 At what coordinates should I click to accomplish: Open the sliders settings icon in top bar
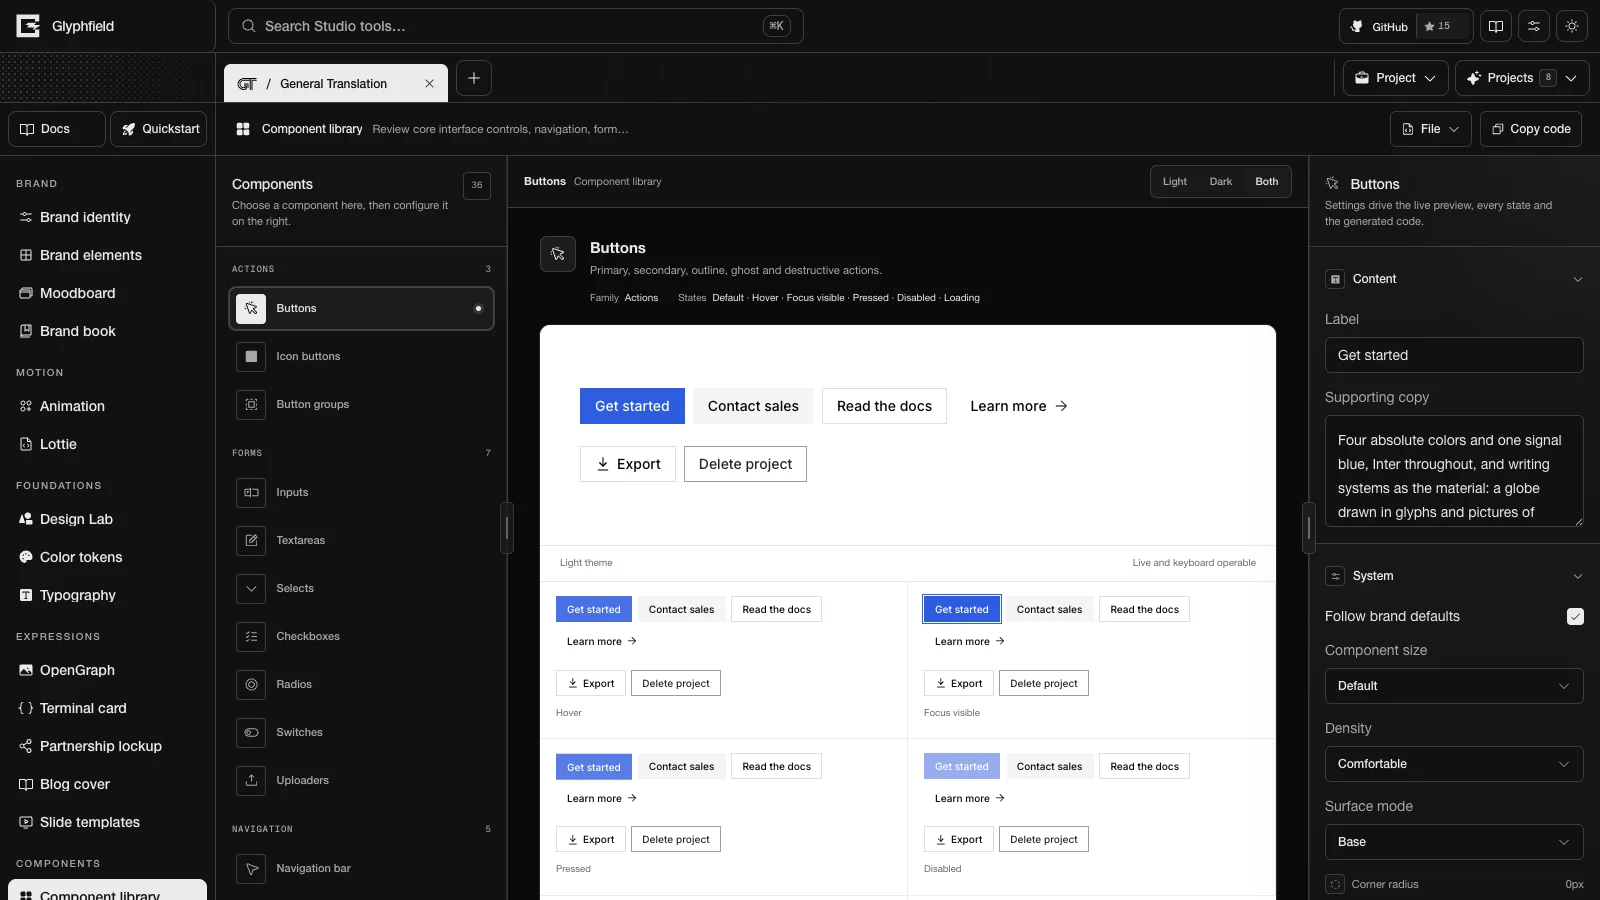coord(1534,26)
